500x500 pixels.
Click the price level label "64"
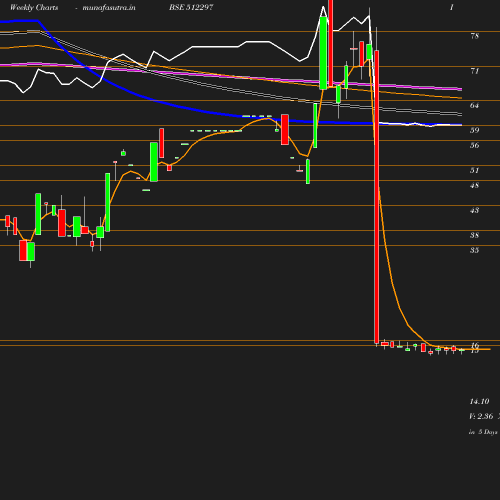pos(475,105)
